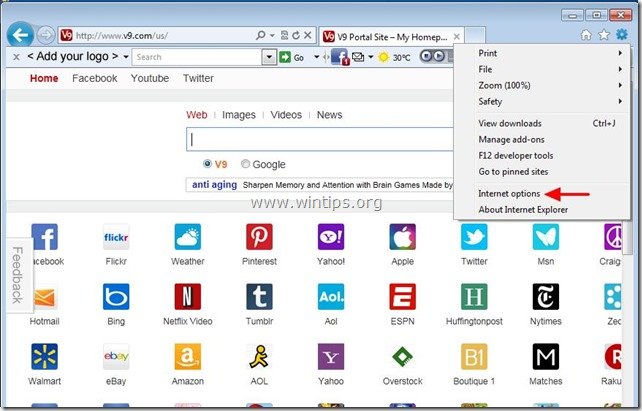Open the Overstock shortcut icon
The image size is (642, 411).
[x=402, y=357]
